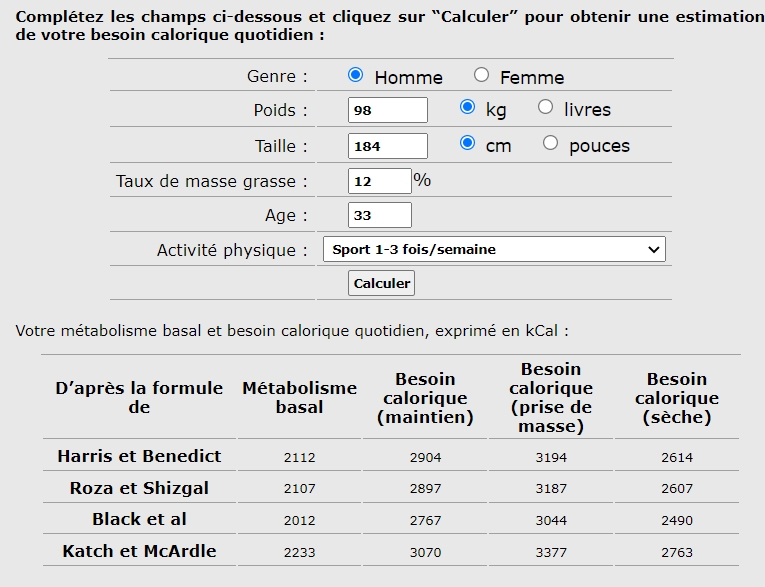Click the Métabolisme basal column header
This screenshot has height=587, width=765.
coord(299,397)
